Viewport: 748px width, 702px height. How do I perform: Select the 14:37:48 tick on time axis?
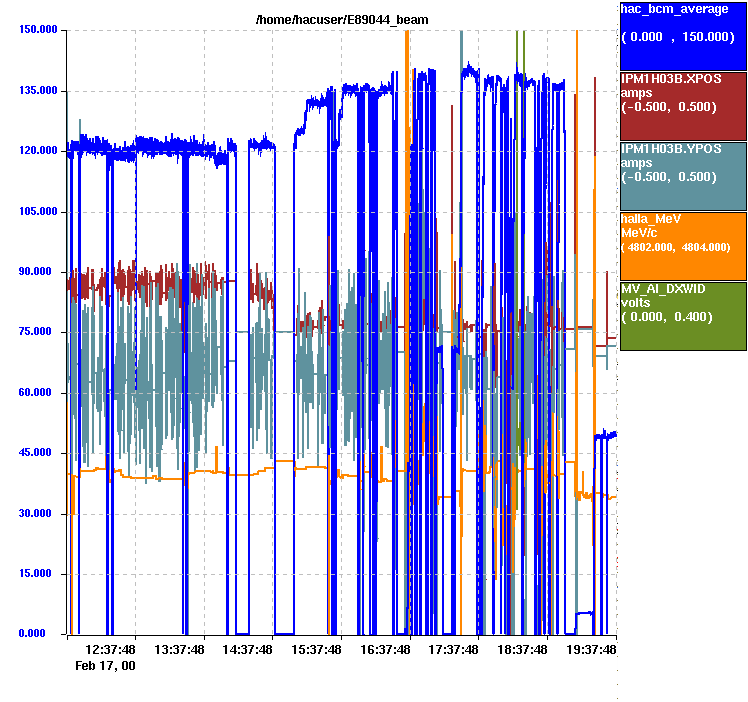(248, 649)
